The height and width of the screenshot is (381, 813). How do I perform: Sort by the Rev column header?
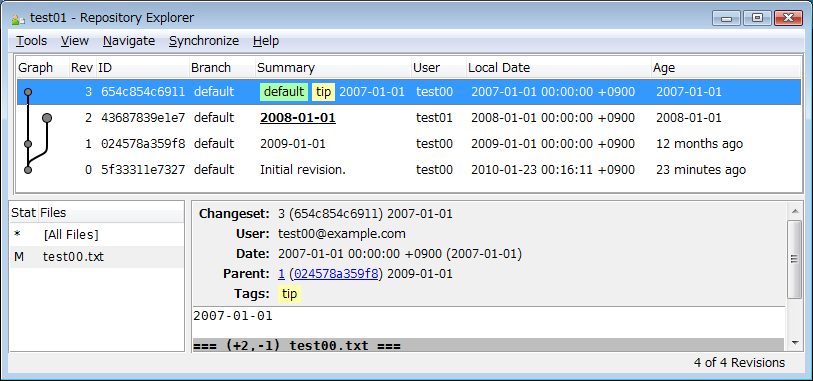(82, 68)
